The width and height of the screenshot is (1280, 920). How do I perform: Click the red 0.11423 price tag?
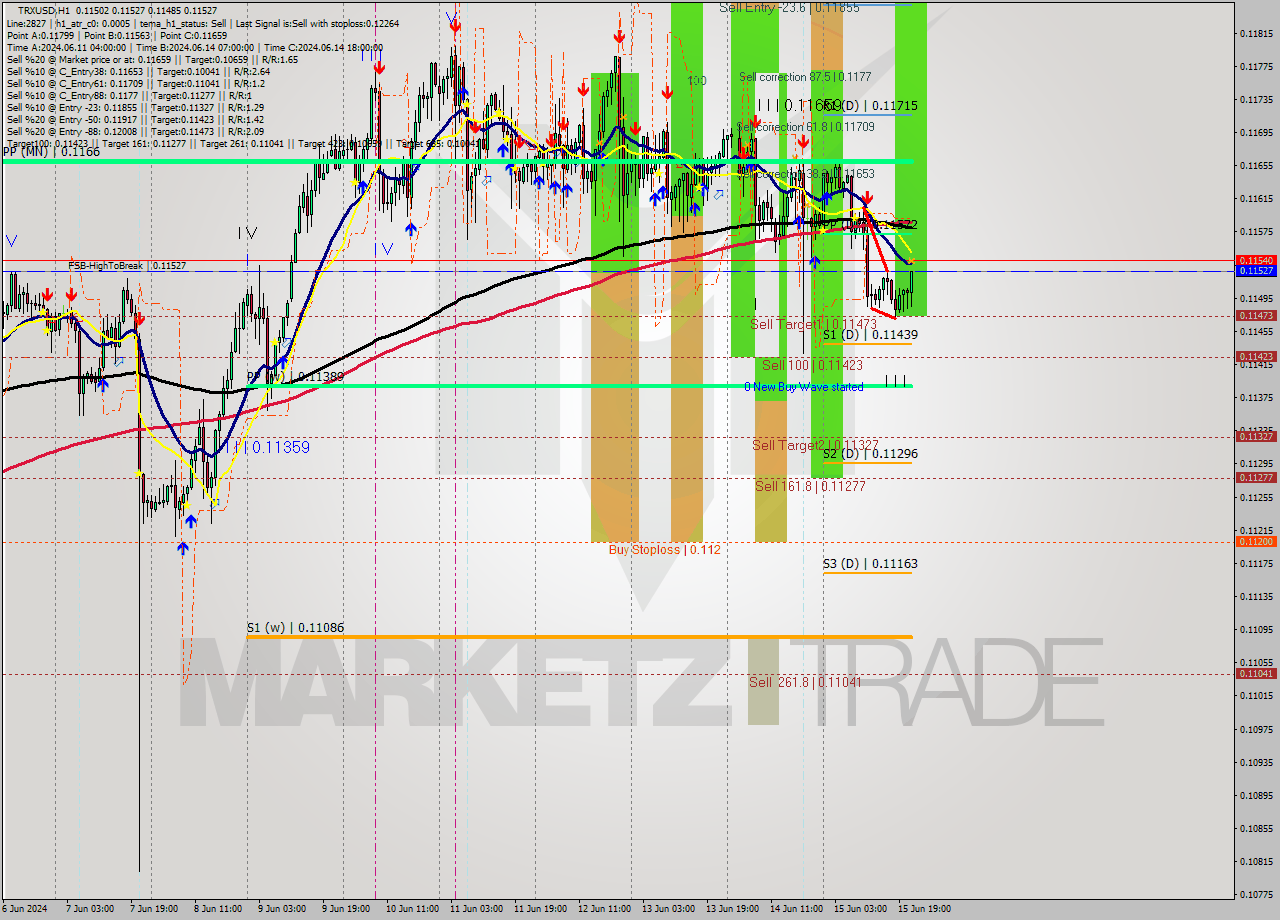coord(1256,356)
